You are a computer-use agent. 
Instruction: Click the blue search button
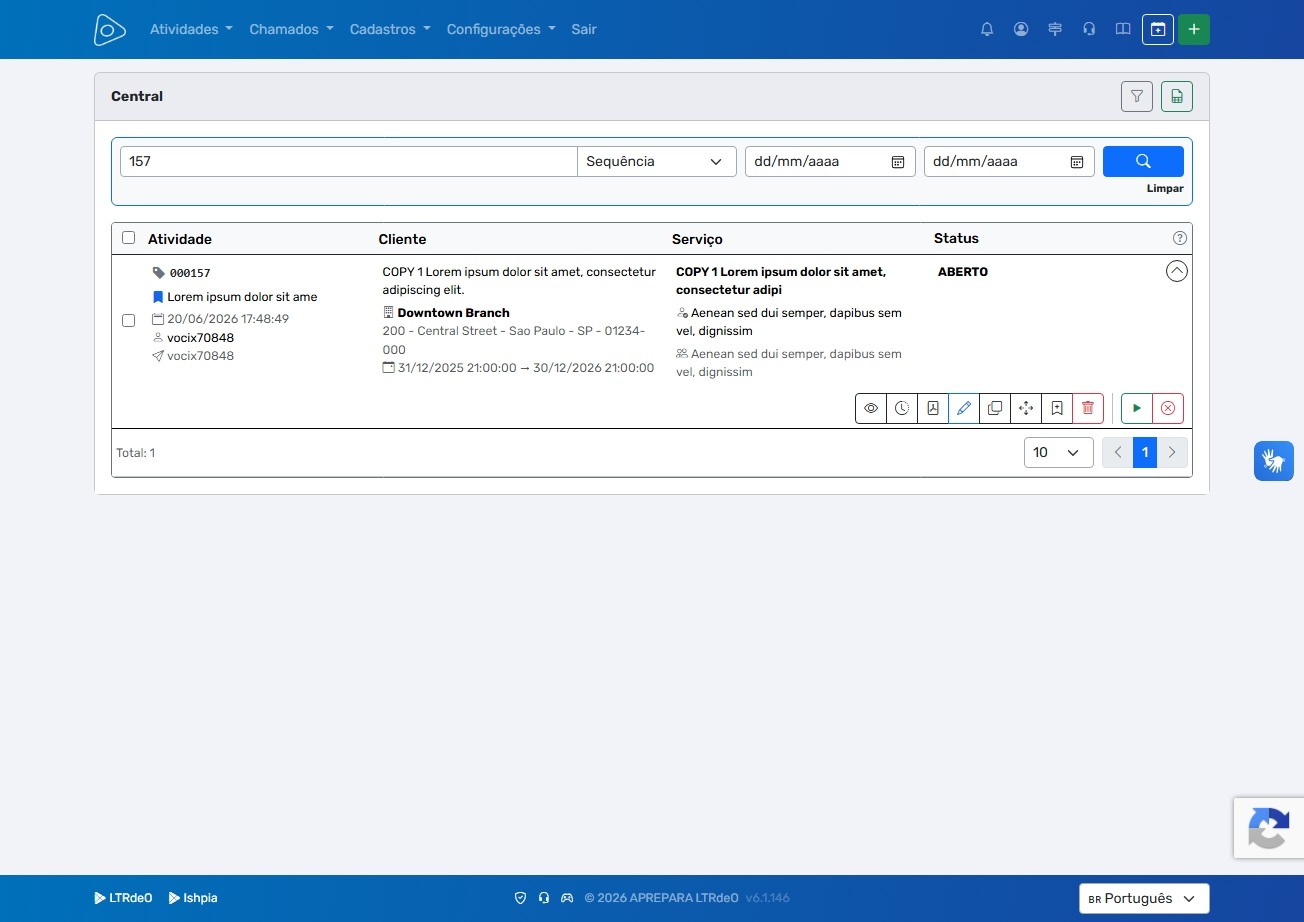[x=1143, y=161]
